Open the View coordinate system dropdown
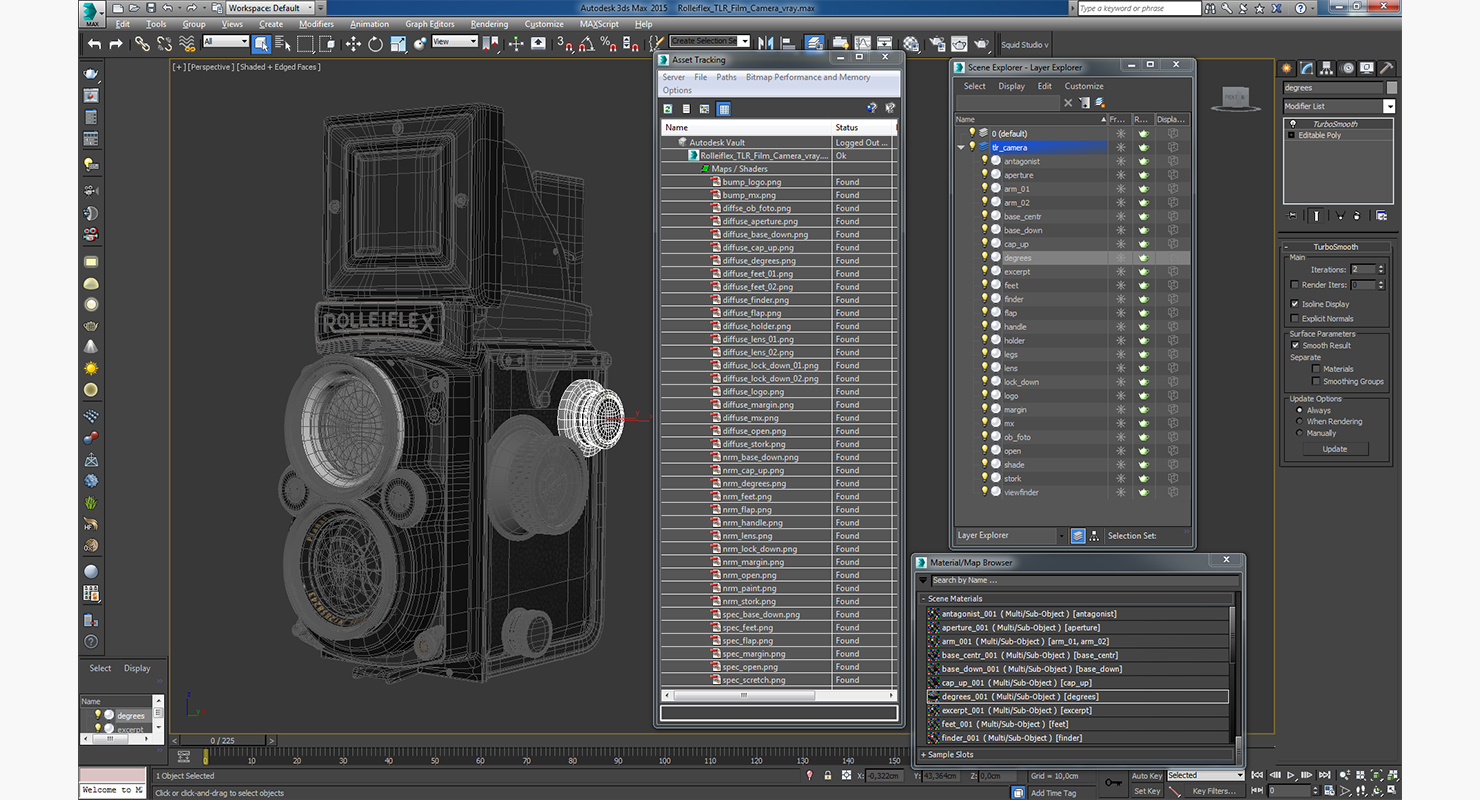Image resolution: width=1480 pixels, height=800 pixels. (454, 42)
